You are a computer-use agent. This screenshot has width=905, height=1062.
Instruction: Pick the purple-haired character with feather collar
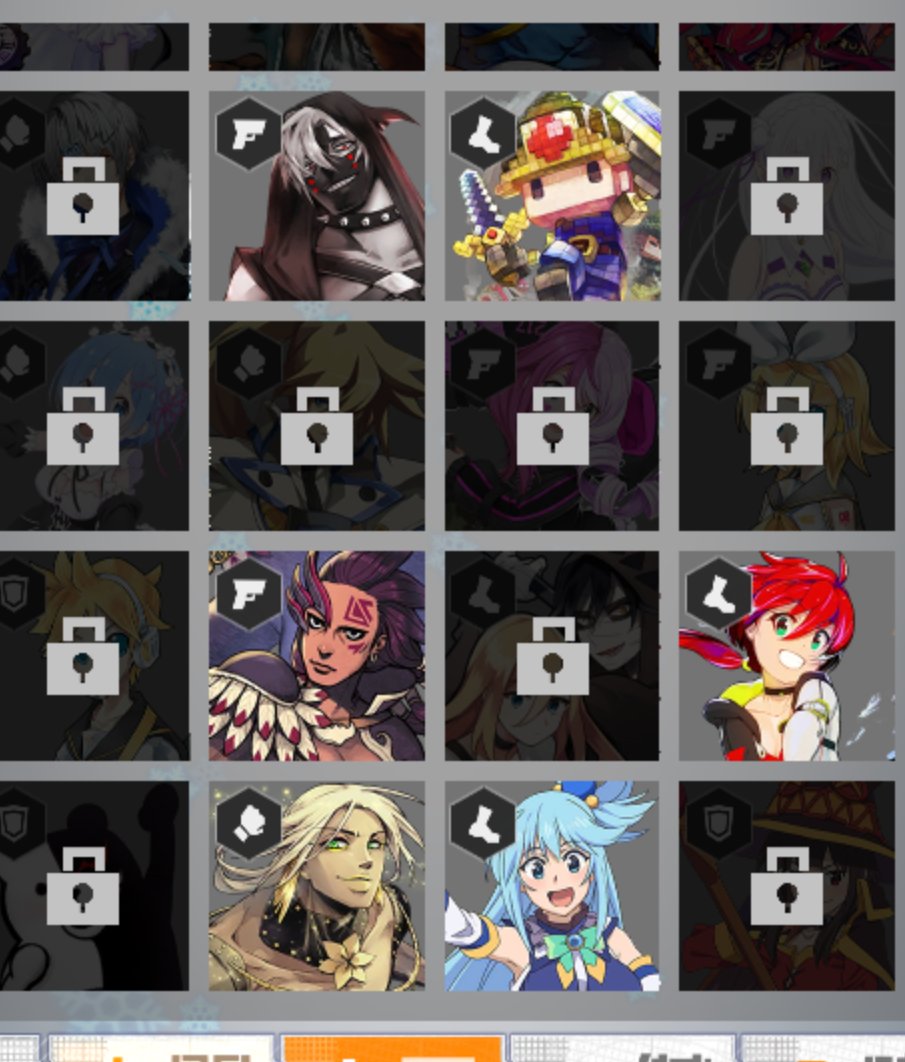[x=317, y=656]
